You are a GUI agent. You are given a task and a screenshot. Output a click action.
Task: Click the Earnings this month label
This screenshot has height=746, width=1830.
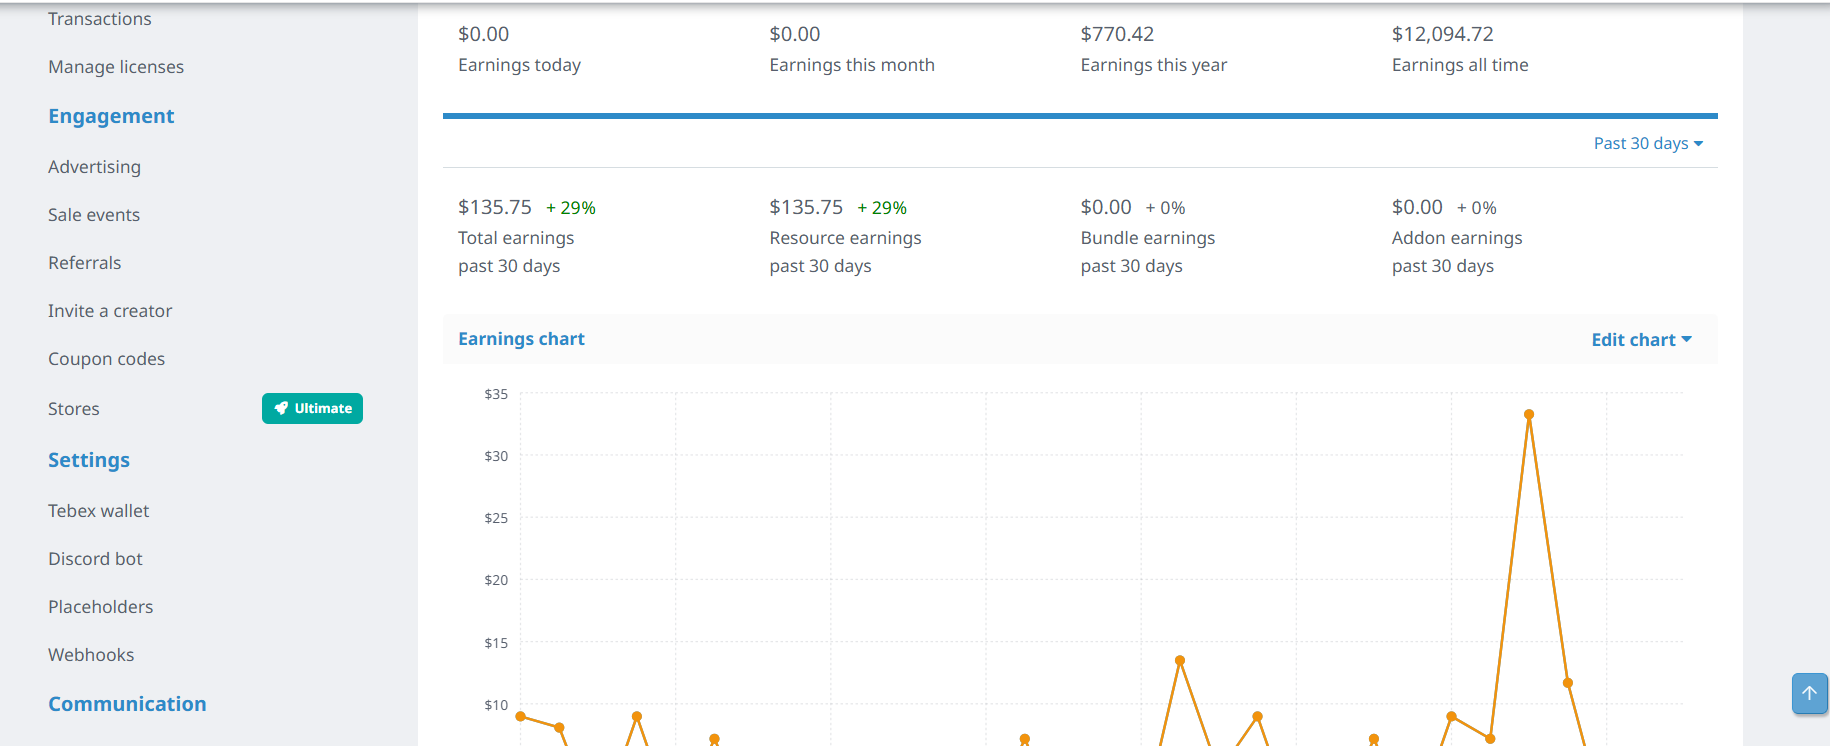coord(852,65)
